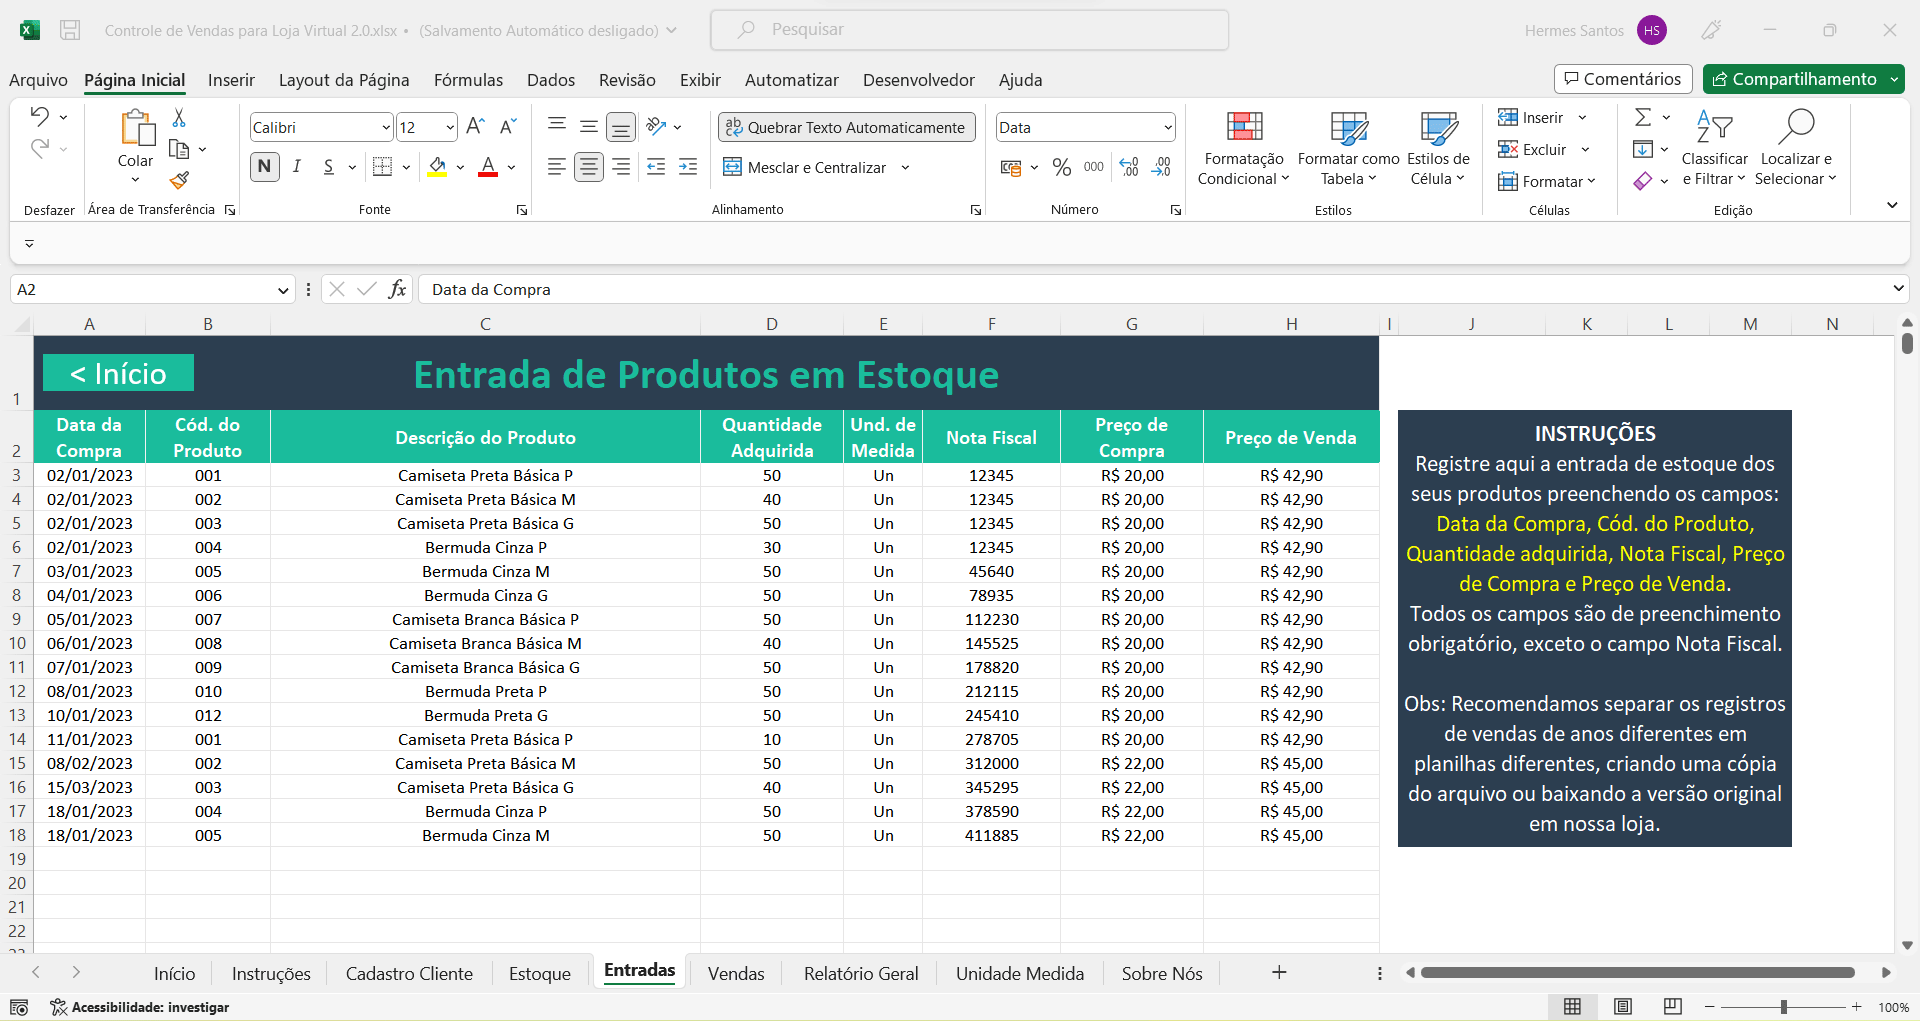Switch to the Inserir ribbon tab
Image resolution: width=1920 pixels, height=1021 pixels.
pos(231,80)
